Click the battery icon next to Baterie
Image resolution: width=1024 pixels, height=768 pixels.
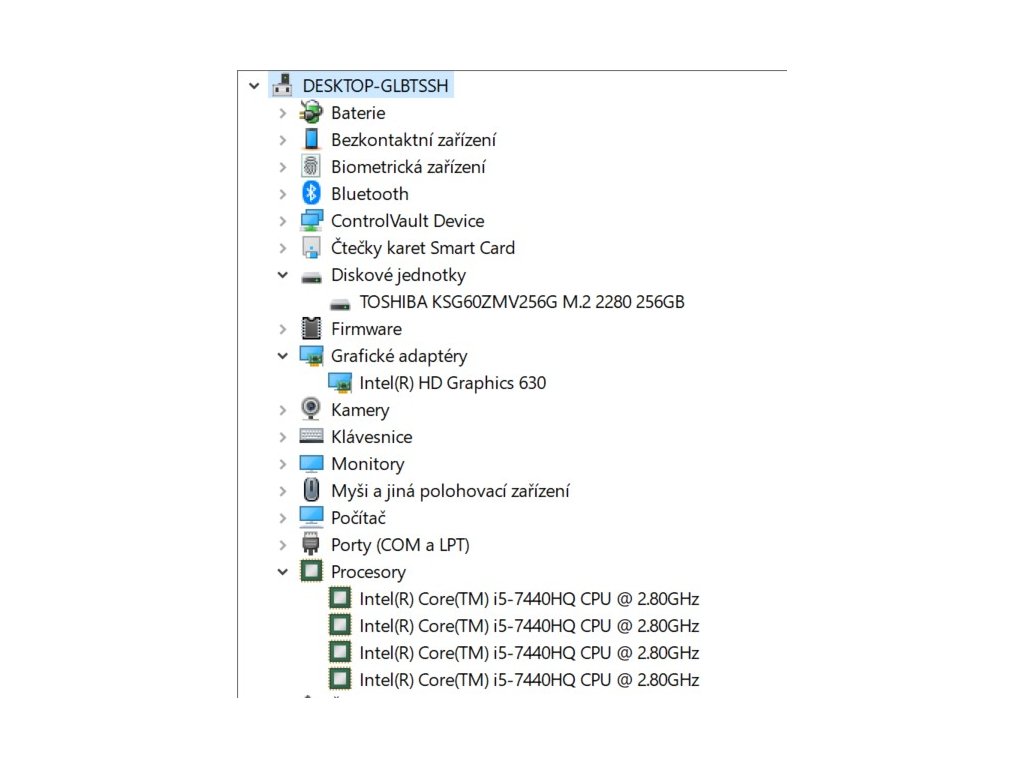point(312,112)
